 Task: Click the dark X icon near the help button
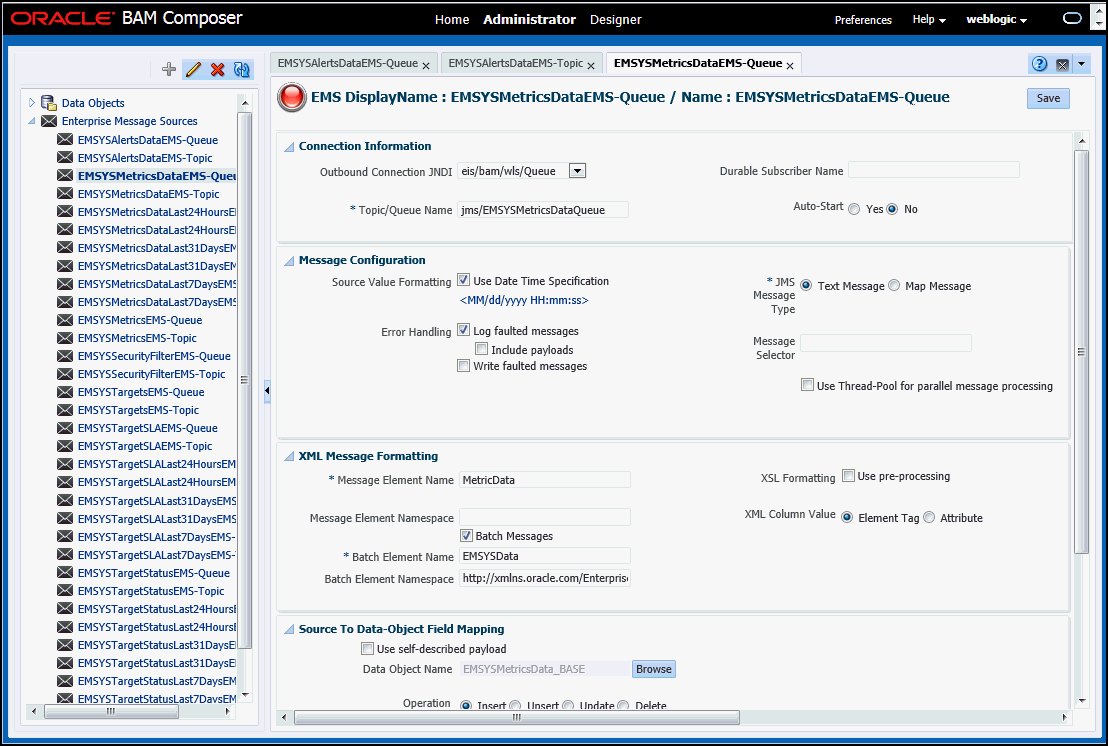[x=1062, y=63]
